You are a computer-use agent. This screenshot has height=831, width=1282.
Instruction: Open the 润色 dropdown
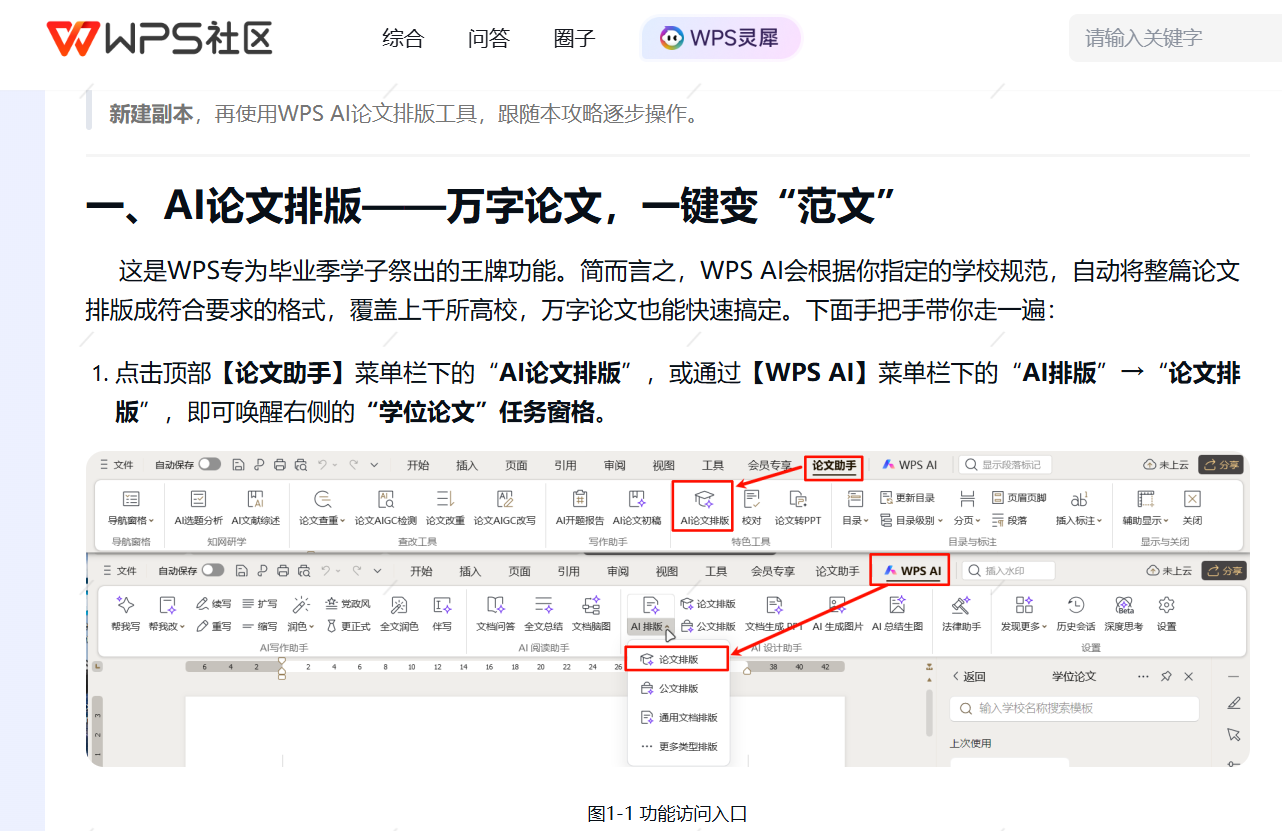(x=300, y=613)
